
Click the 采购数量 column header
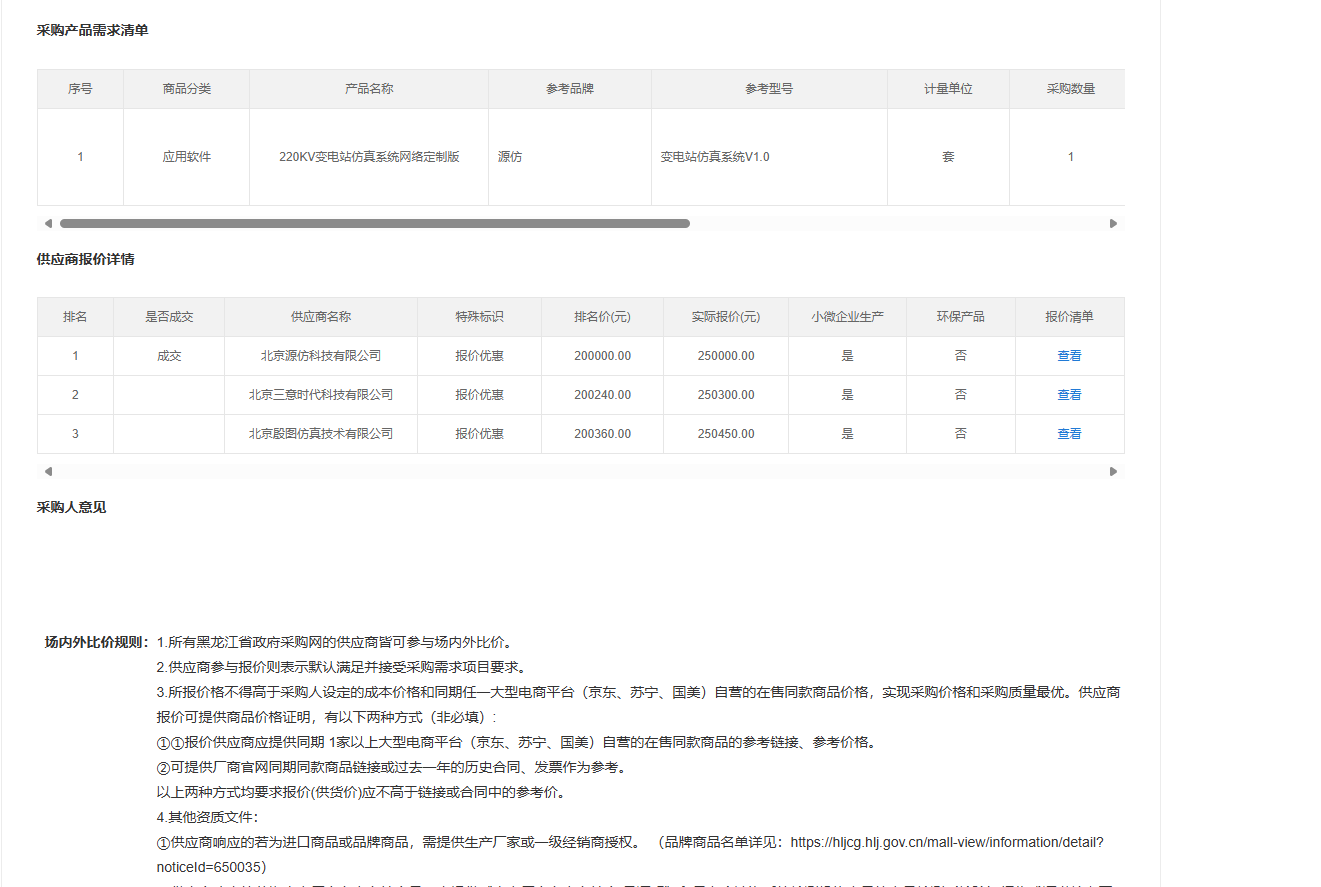point(1070,89)
